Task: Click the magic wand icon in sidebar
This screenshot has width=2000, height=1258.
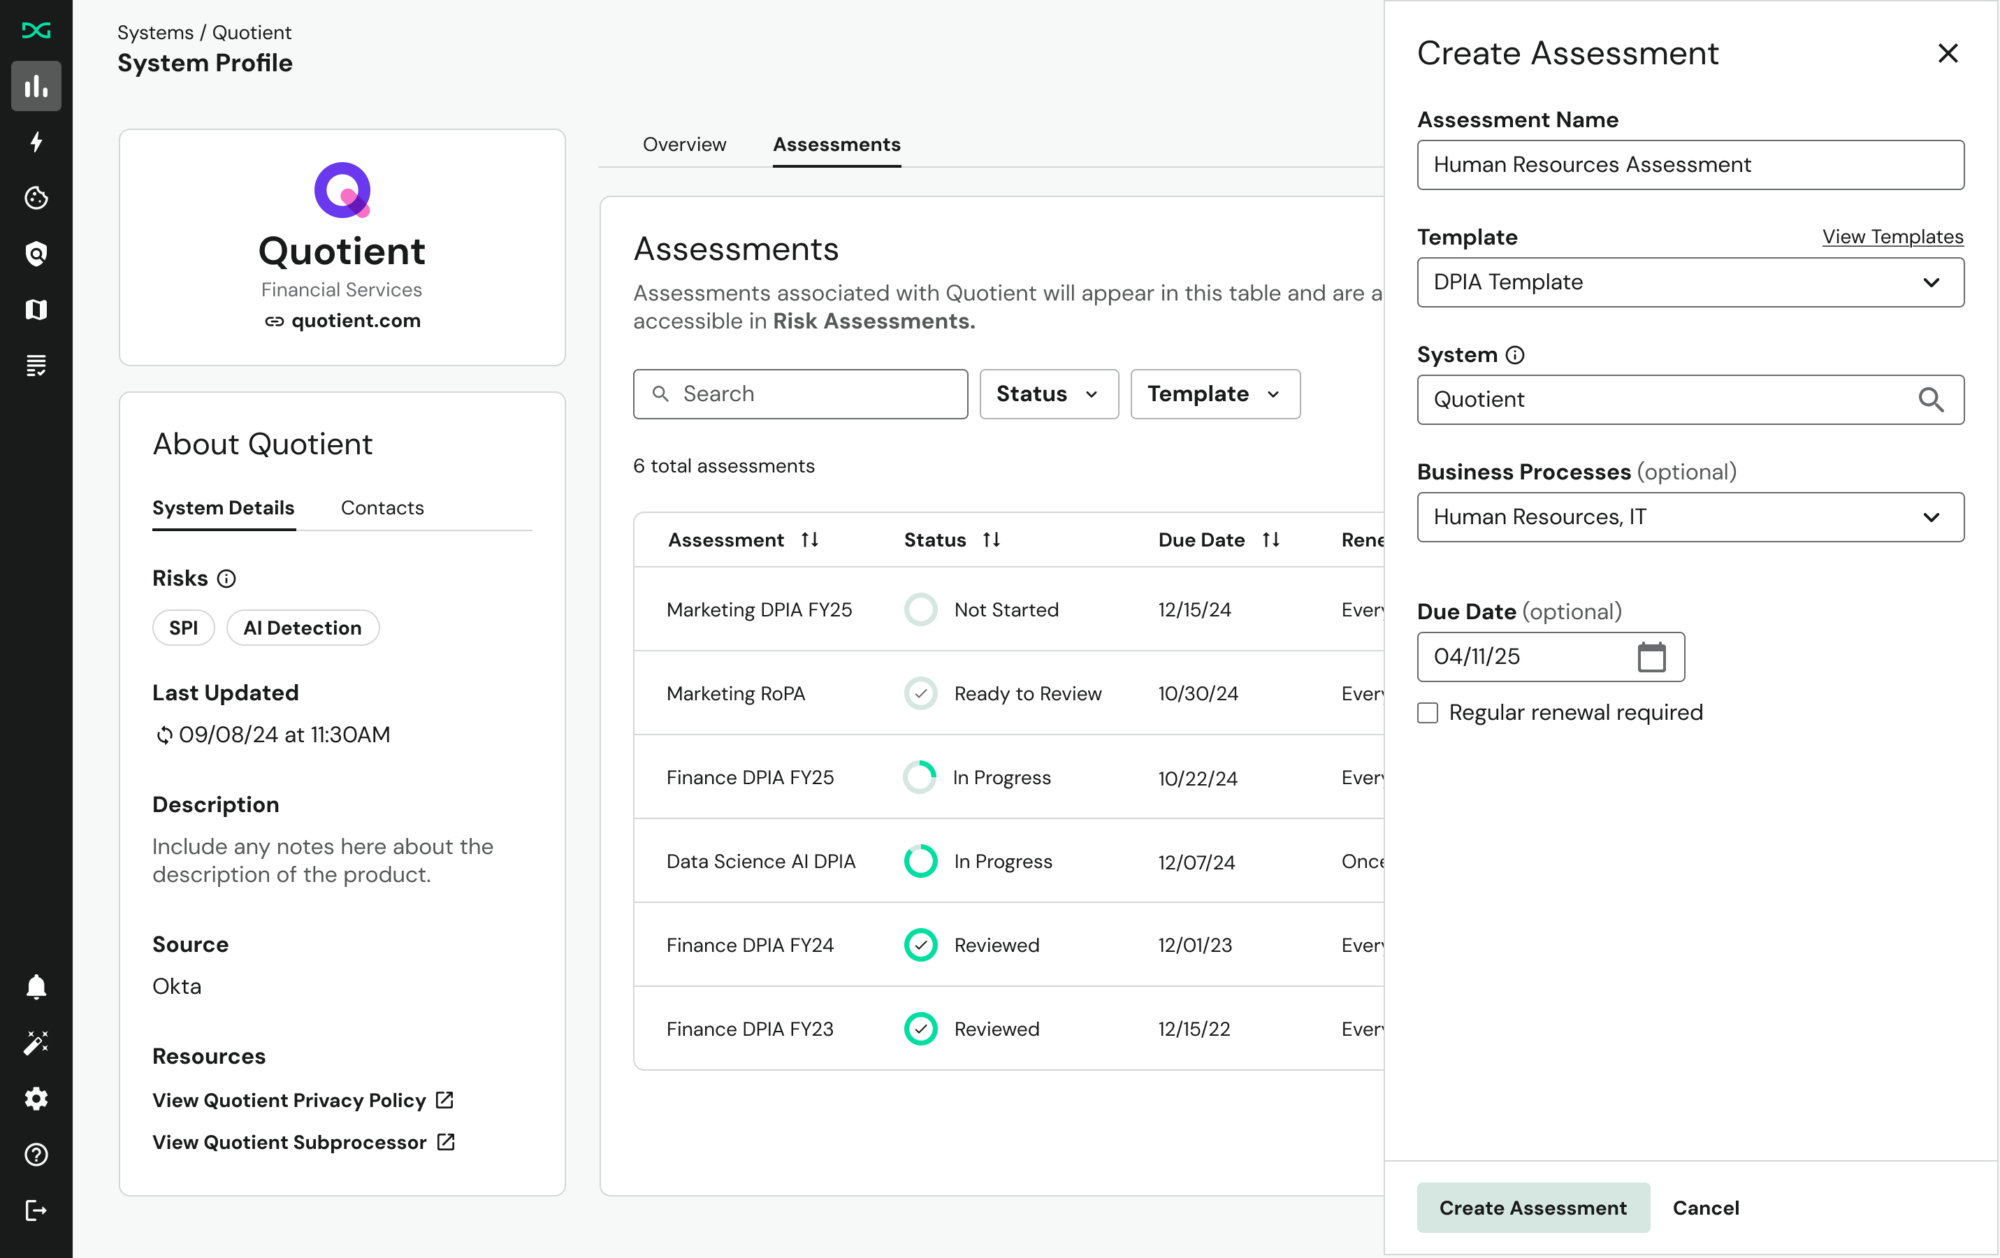Action: [x=36, y=1043]
